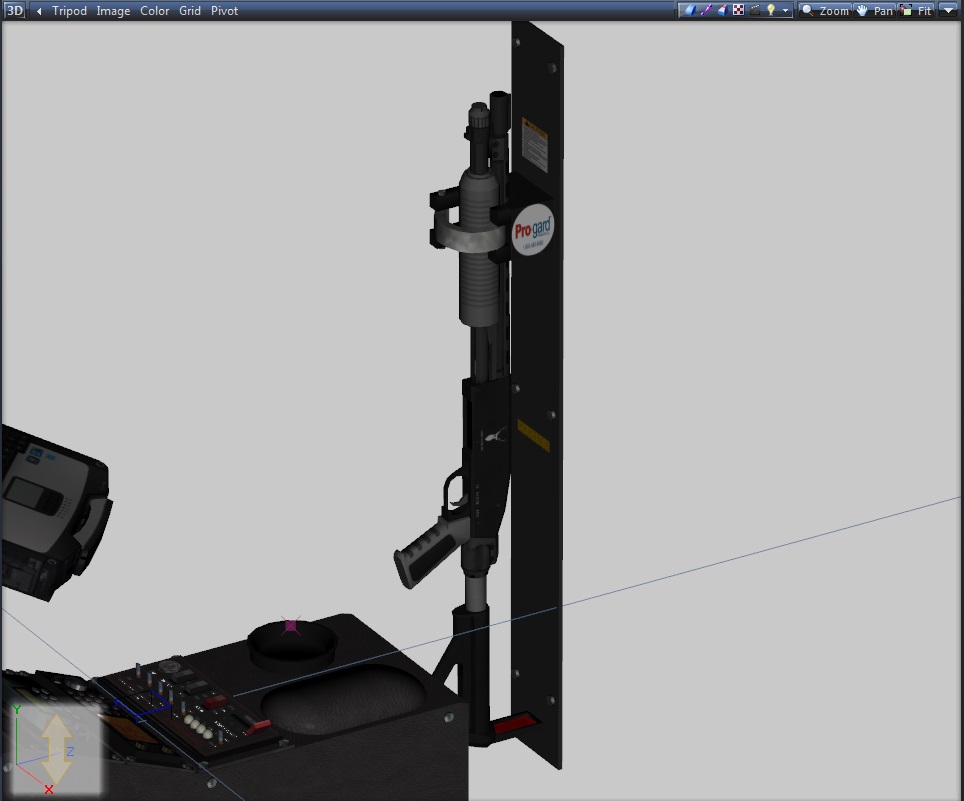Image resolution: width=964 pixels, height=801 pixels.
Task: Select the blue solid shading icon
Action: pos(689,10)
